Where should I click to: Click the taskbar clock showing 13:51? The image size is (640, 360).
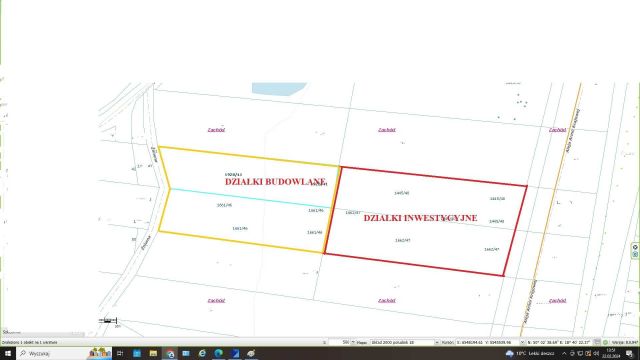[x=611, y=353]
